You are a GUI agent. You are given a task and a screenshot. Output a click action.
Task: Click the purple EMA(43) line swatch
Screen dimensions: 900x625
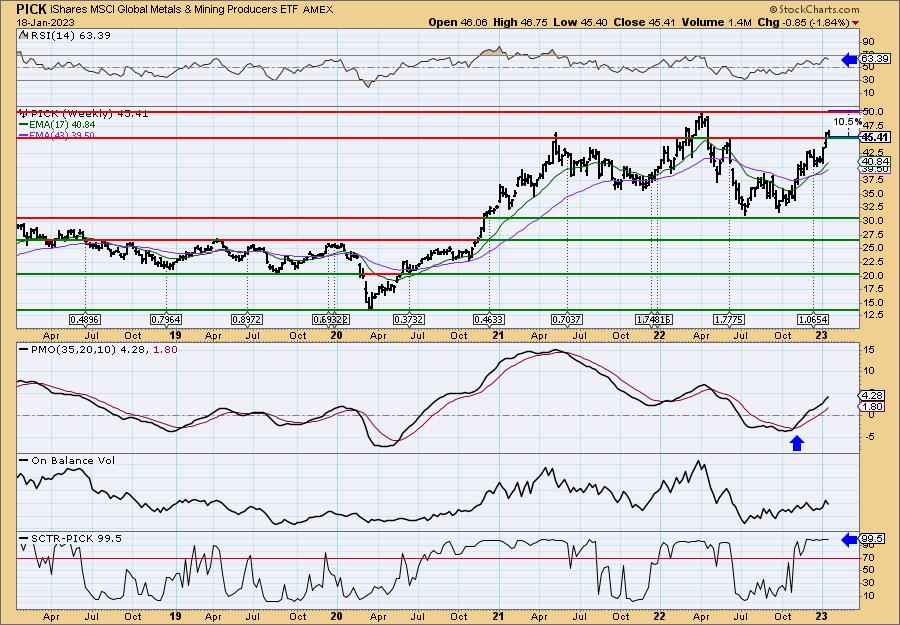tap(24, 135)
